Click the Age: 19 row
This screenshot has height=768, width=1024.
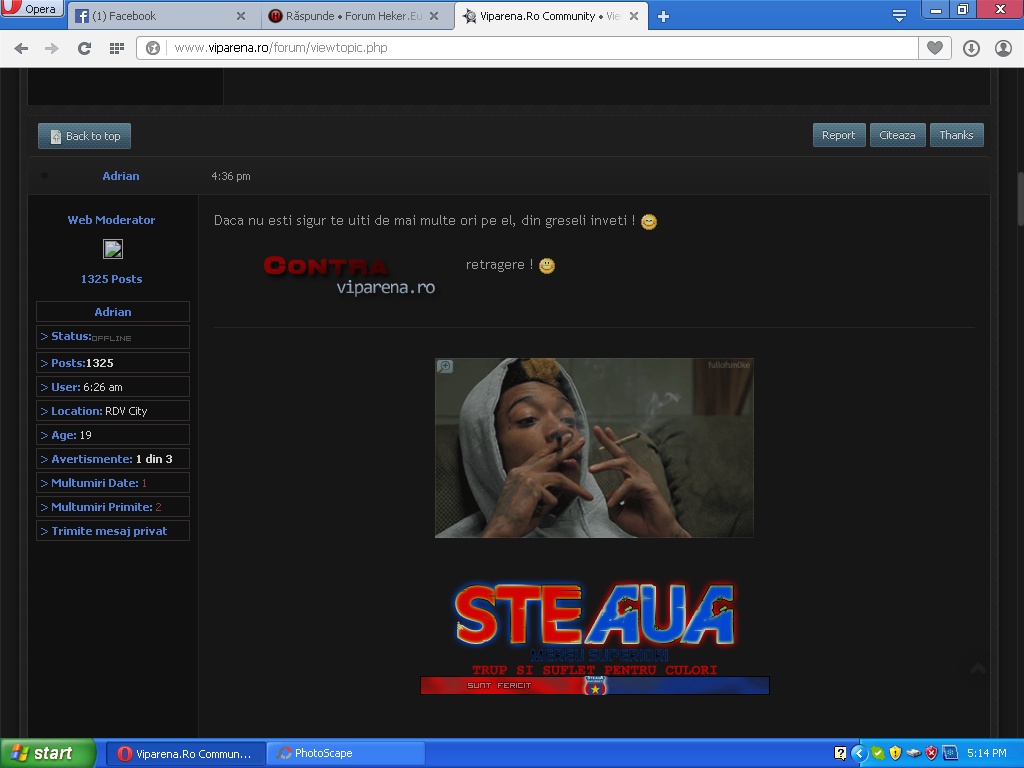113,435
